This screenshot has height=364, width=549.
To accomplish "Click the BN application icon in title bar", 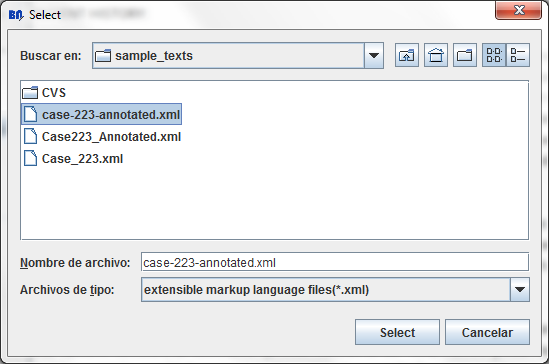I will tap(16, 15).
